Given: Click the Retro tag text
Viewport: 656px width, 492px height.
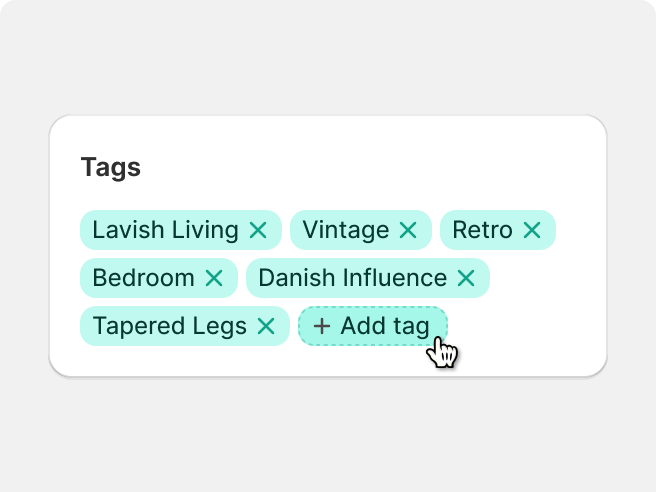Looking at the screenshot, I should 482,230.
